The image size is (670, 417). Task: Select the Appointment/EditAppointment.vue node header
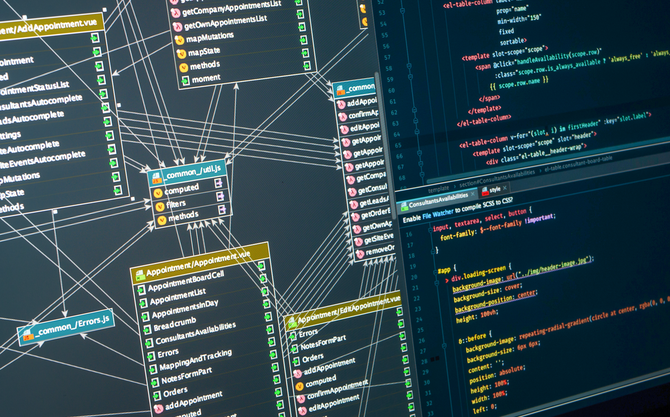[343, 311]
